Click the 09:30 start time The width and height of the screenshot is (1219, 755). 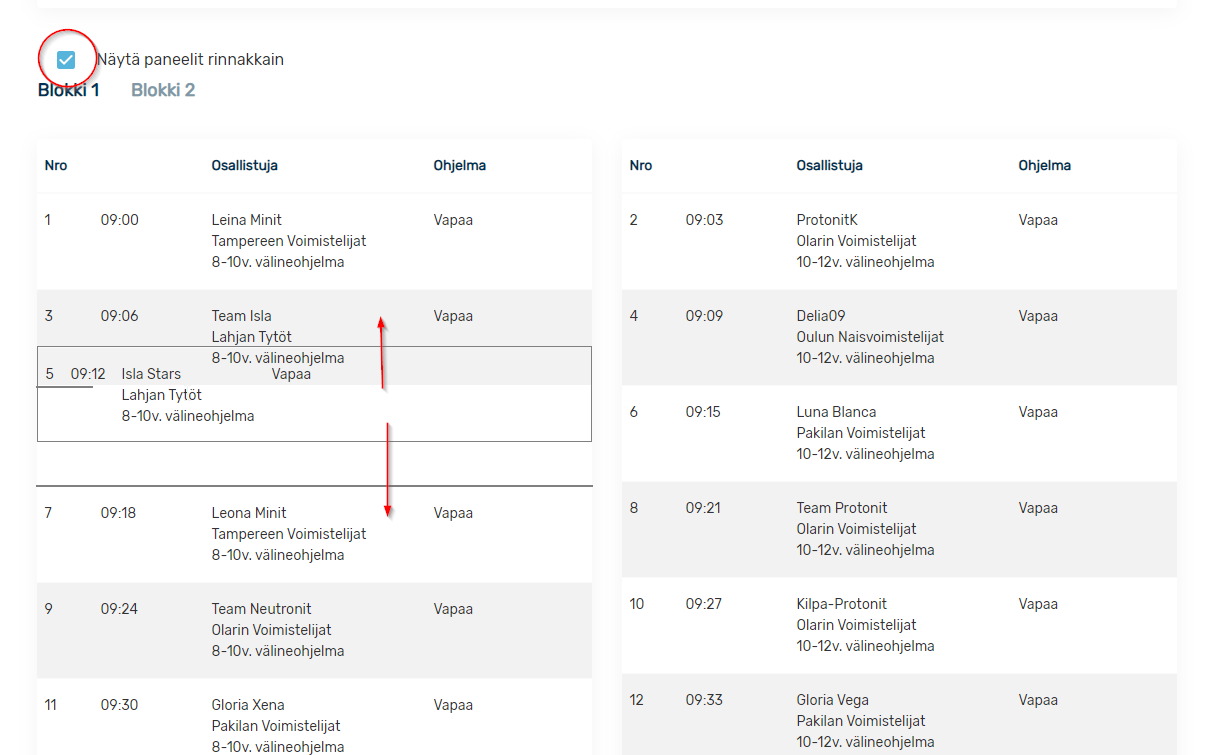pos(120,705)
